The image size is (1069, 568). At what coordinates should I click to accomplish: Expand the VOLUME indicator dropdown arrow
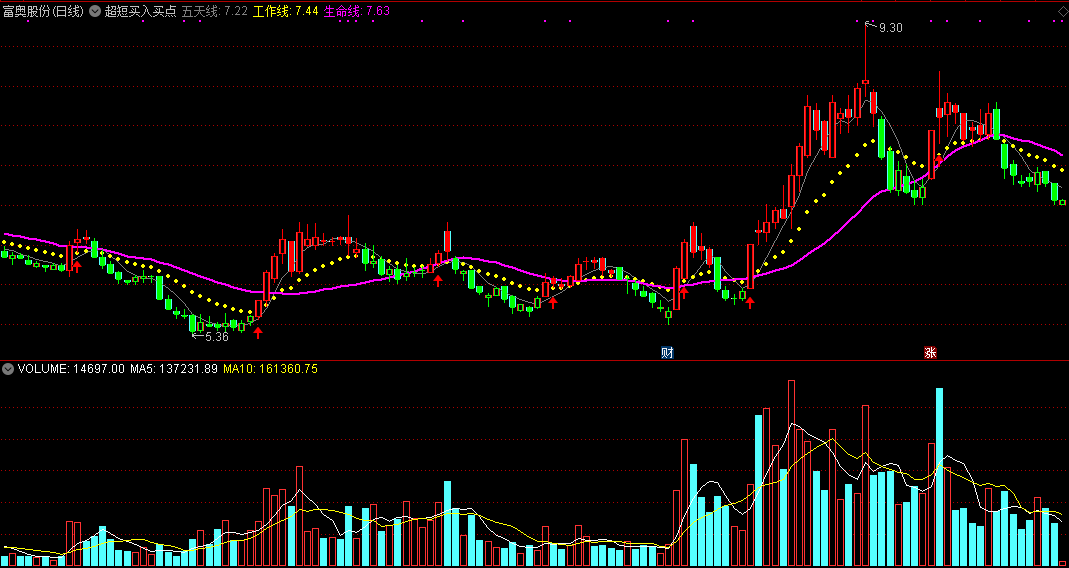click(x=8, y=369)
